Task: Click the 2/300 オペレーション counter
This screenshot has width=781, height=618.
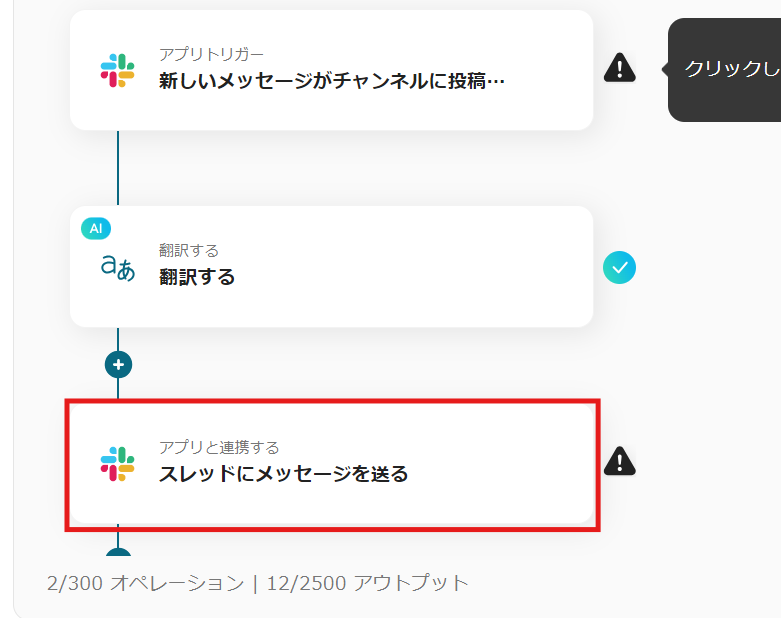Action: (145, 583)
